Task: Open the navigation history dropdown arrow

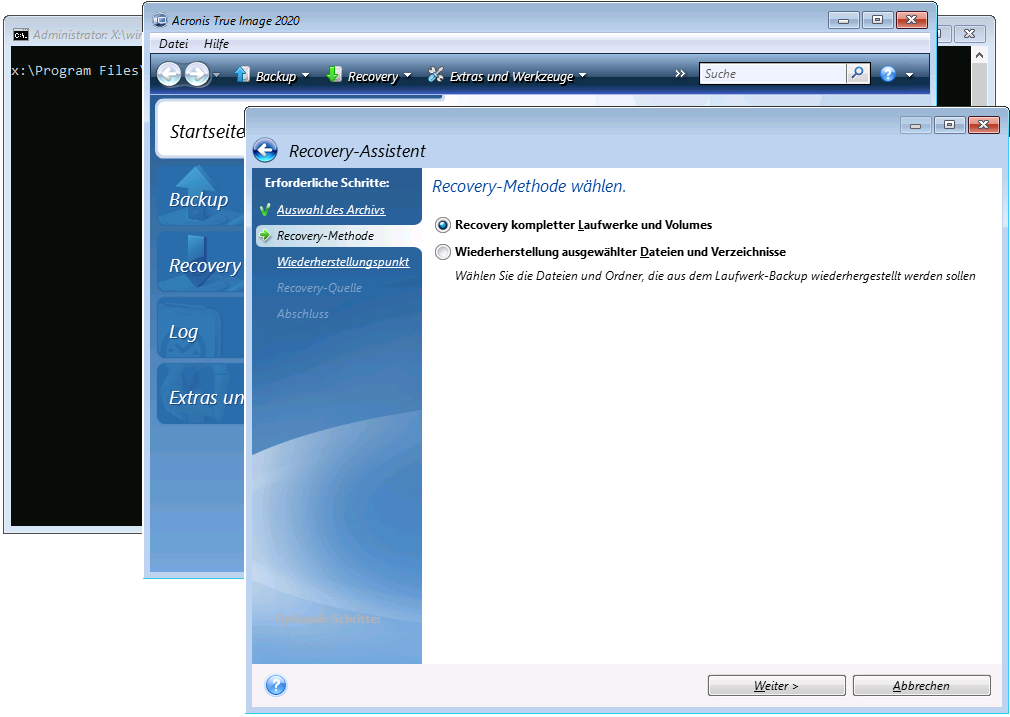Action: click(216, 75)
